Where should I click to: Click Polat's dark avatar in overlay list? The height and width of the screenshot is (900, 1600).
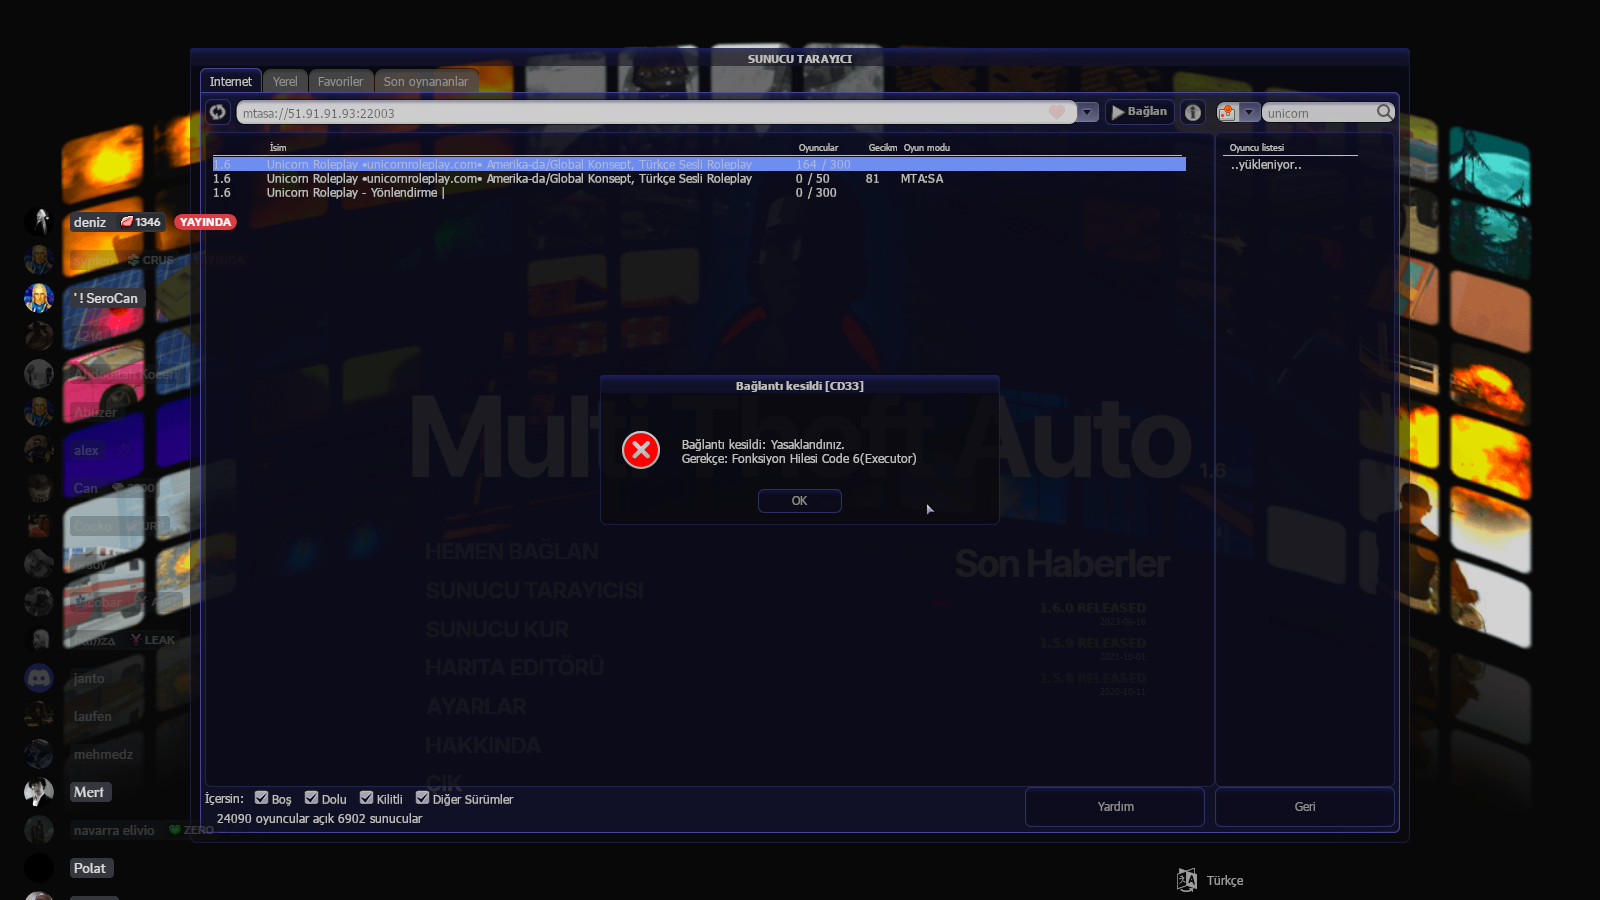pyautogui.click(x=39, y=868)
